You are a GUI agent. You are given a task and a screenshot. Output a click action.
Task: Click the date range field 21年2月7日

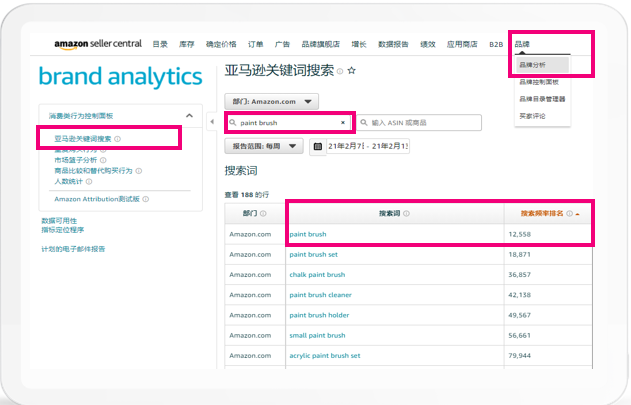pyautogui.click(x=367, y=146)
